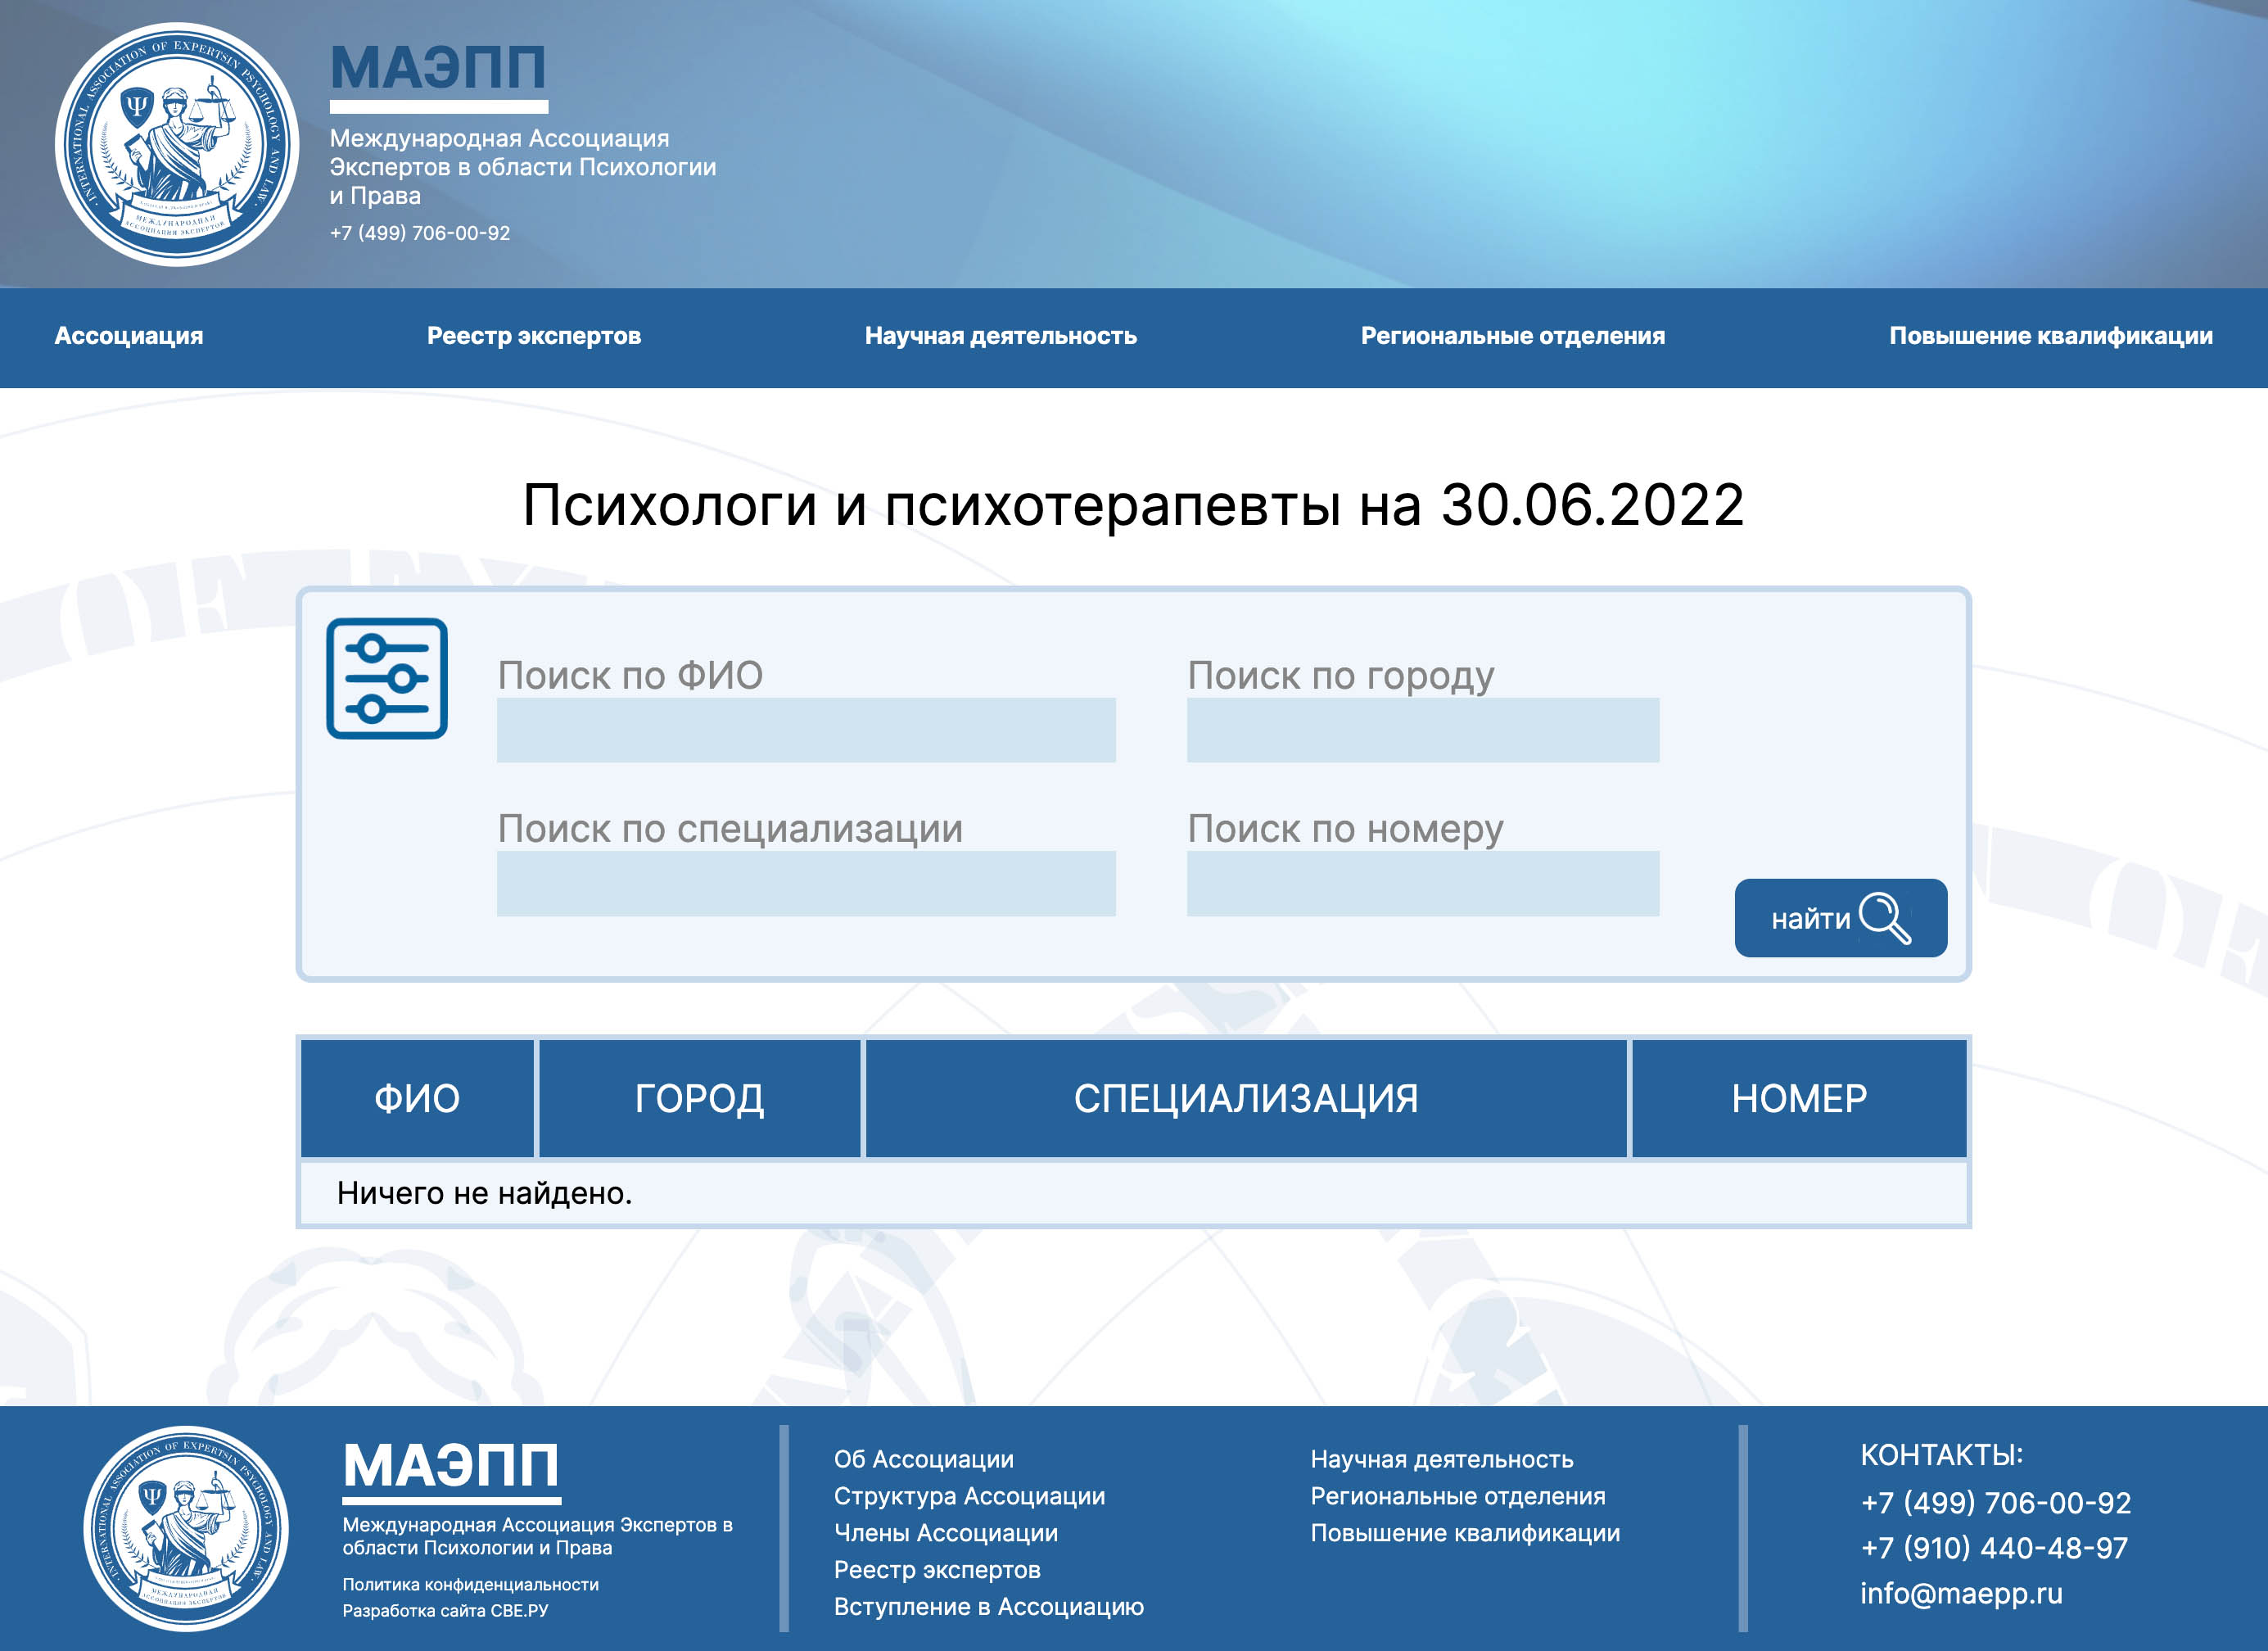Click the ГОРОД column header
The image size is (2268, 1651).
(700, 1099)
